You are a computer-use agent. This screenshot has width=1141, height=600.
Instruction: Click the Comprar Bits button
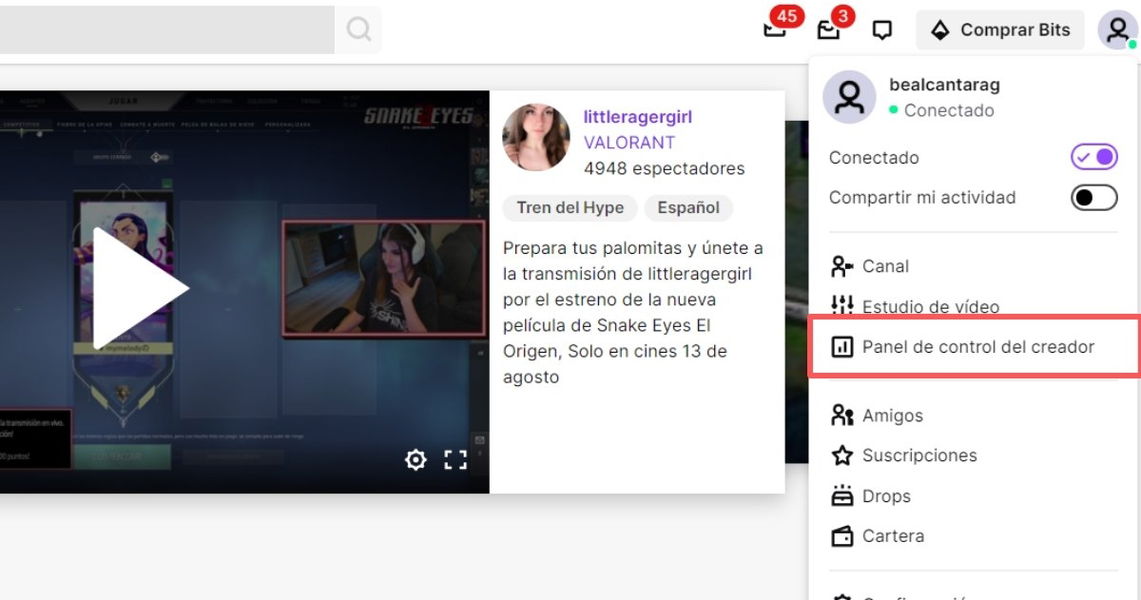point(1000,30)
